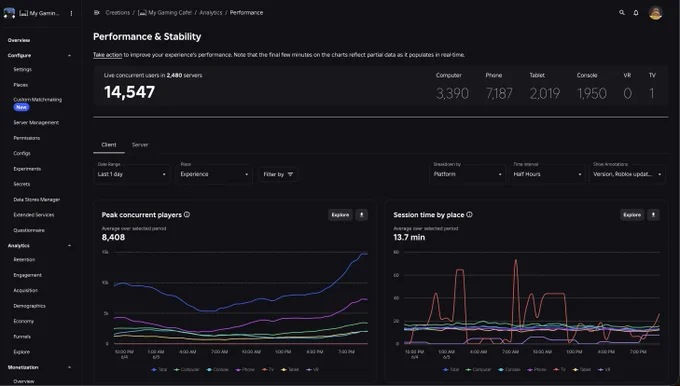Image resolution: width=680 pixels, height=386 pixels.
Task: Click the live concurrent users count 14,547
Action: [129, 92]
